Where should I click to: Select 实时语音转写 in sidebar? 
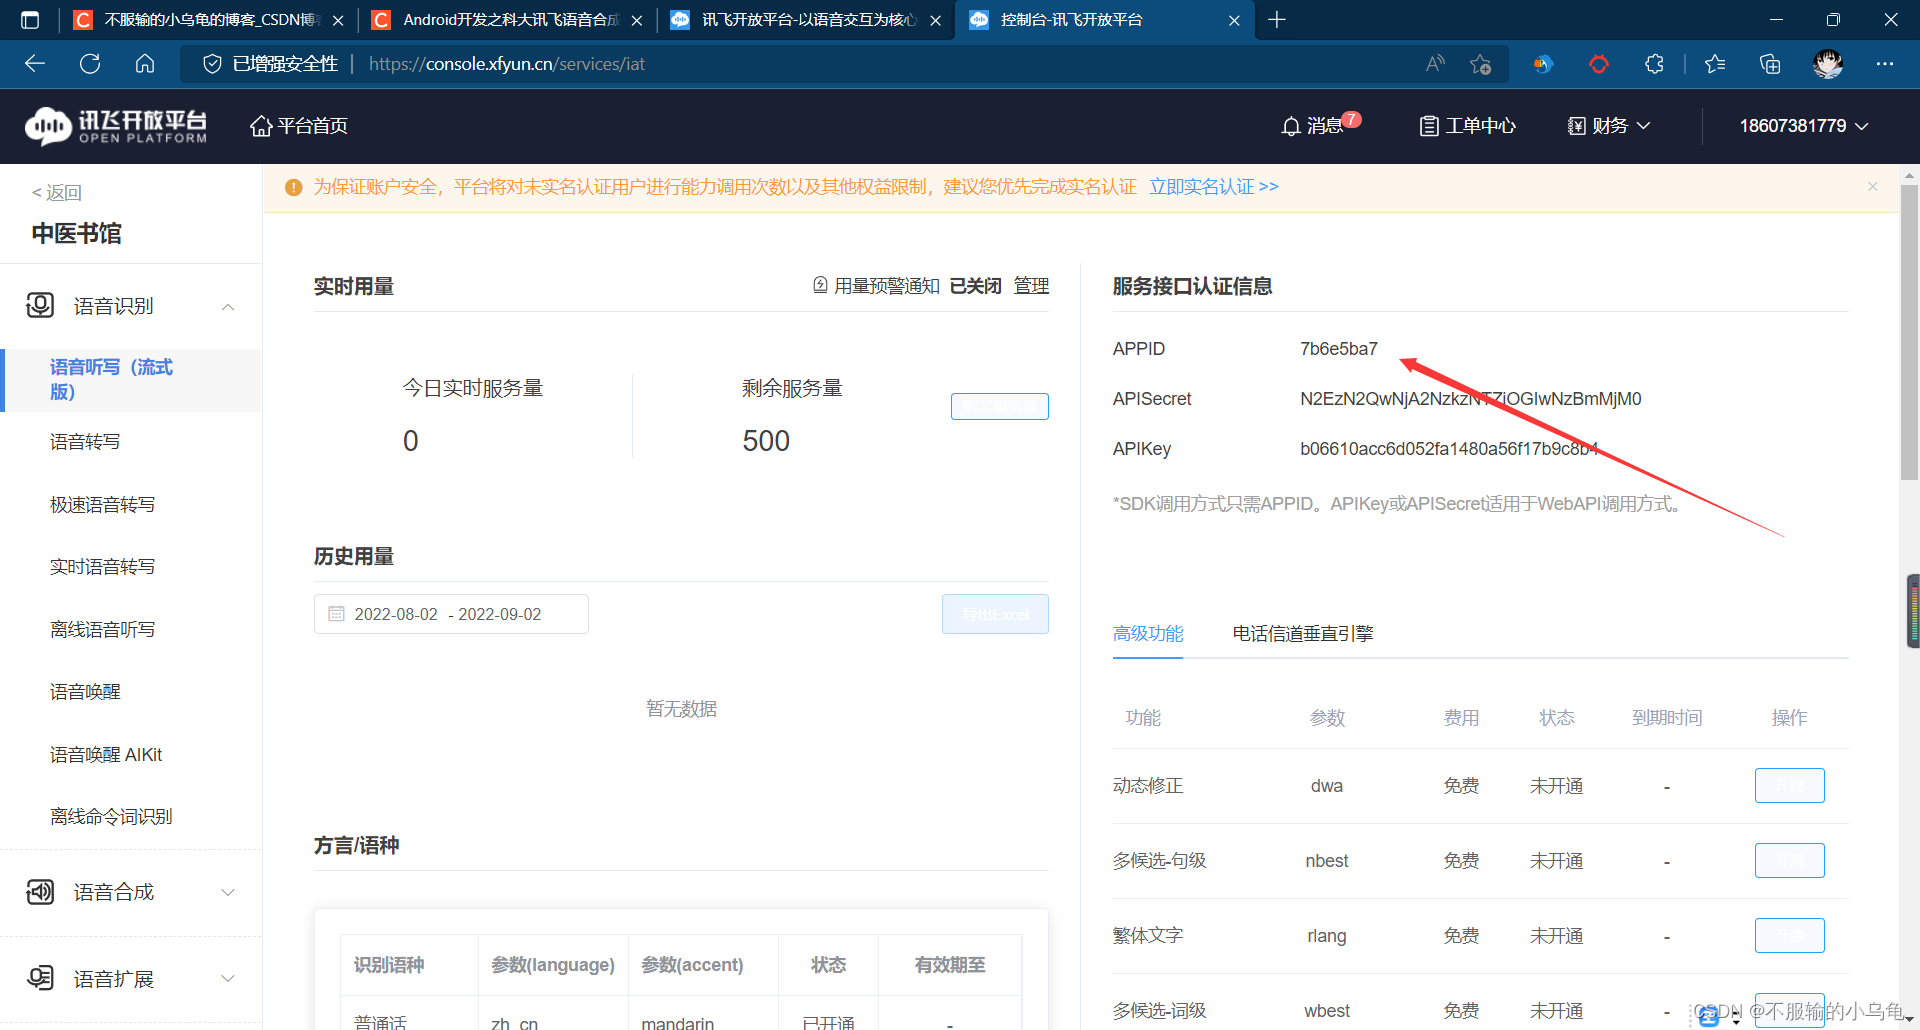click(102, 567)
